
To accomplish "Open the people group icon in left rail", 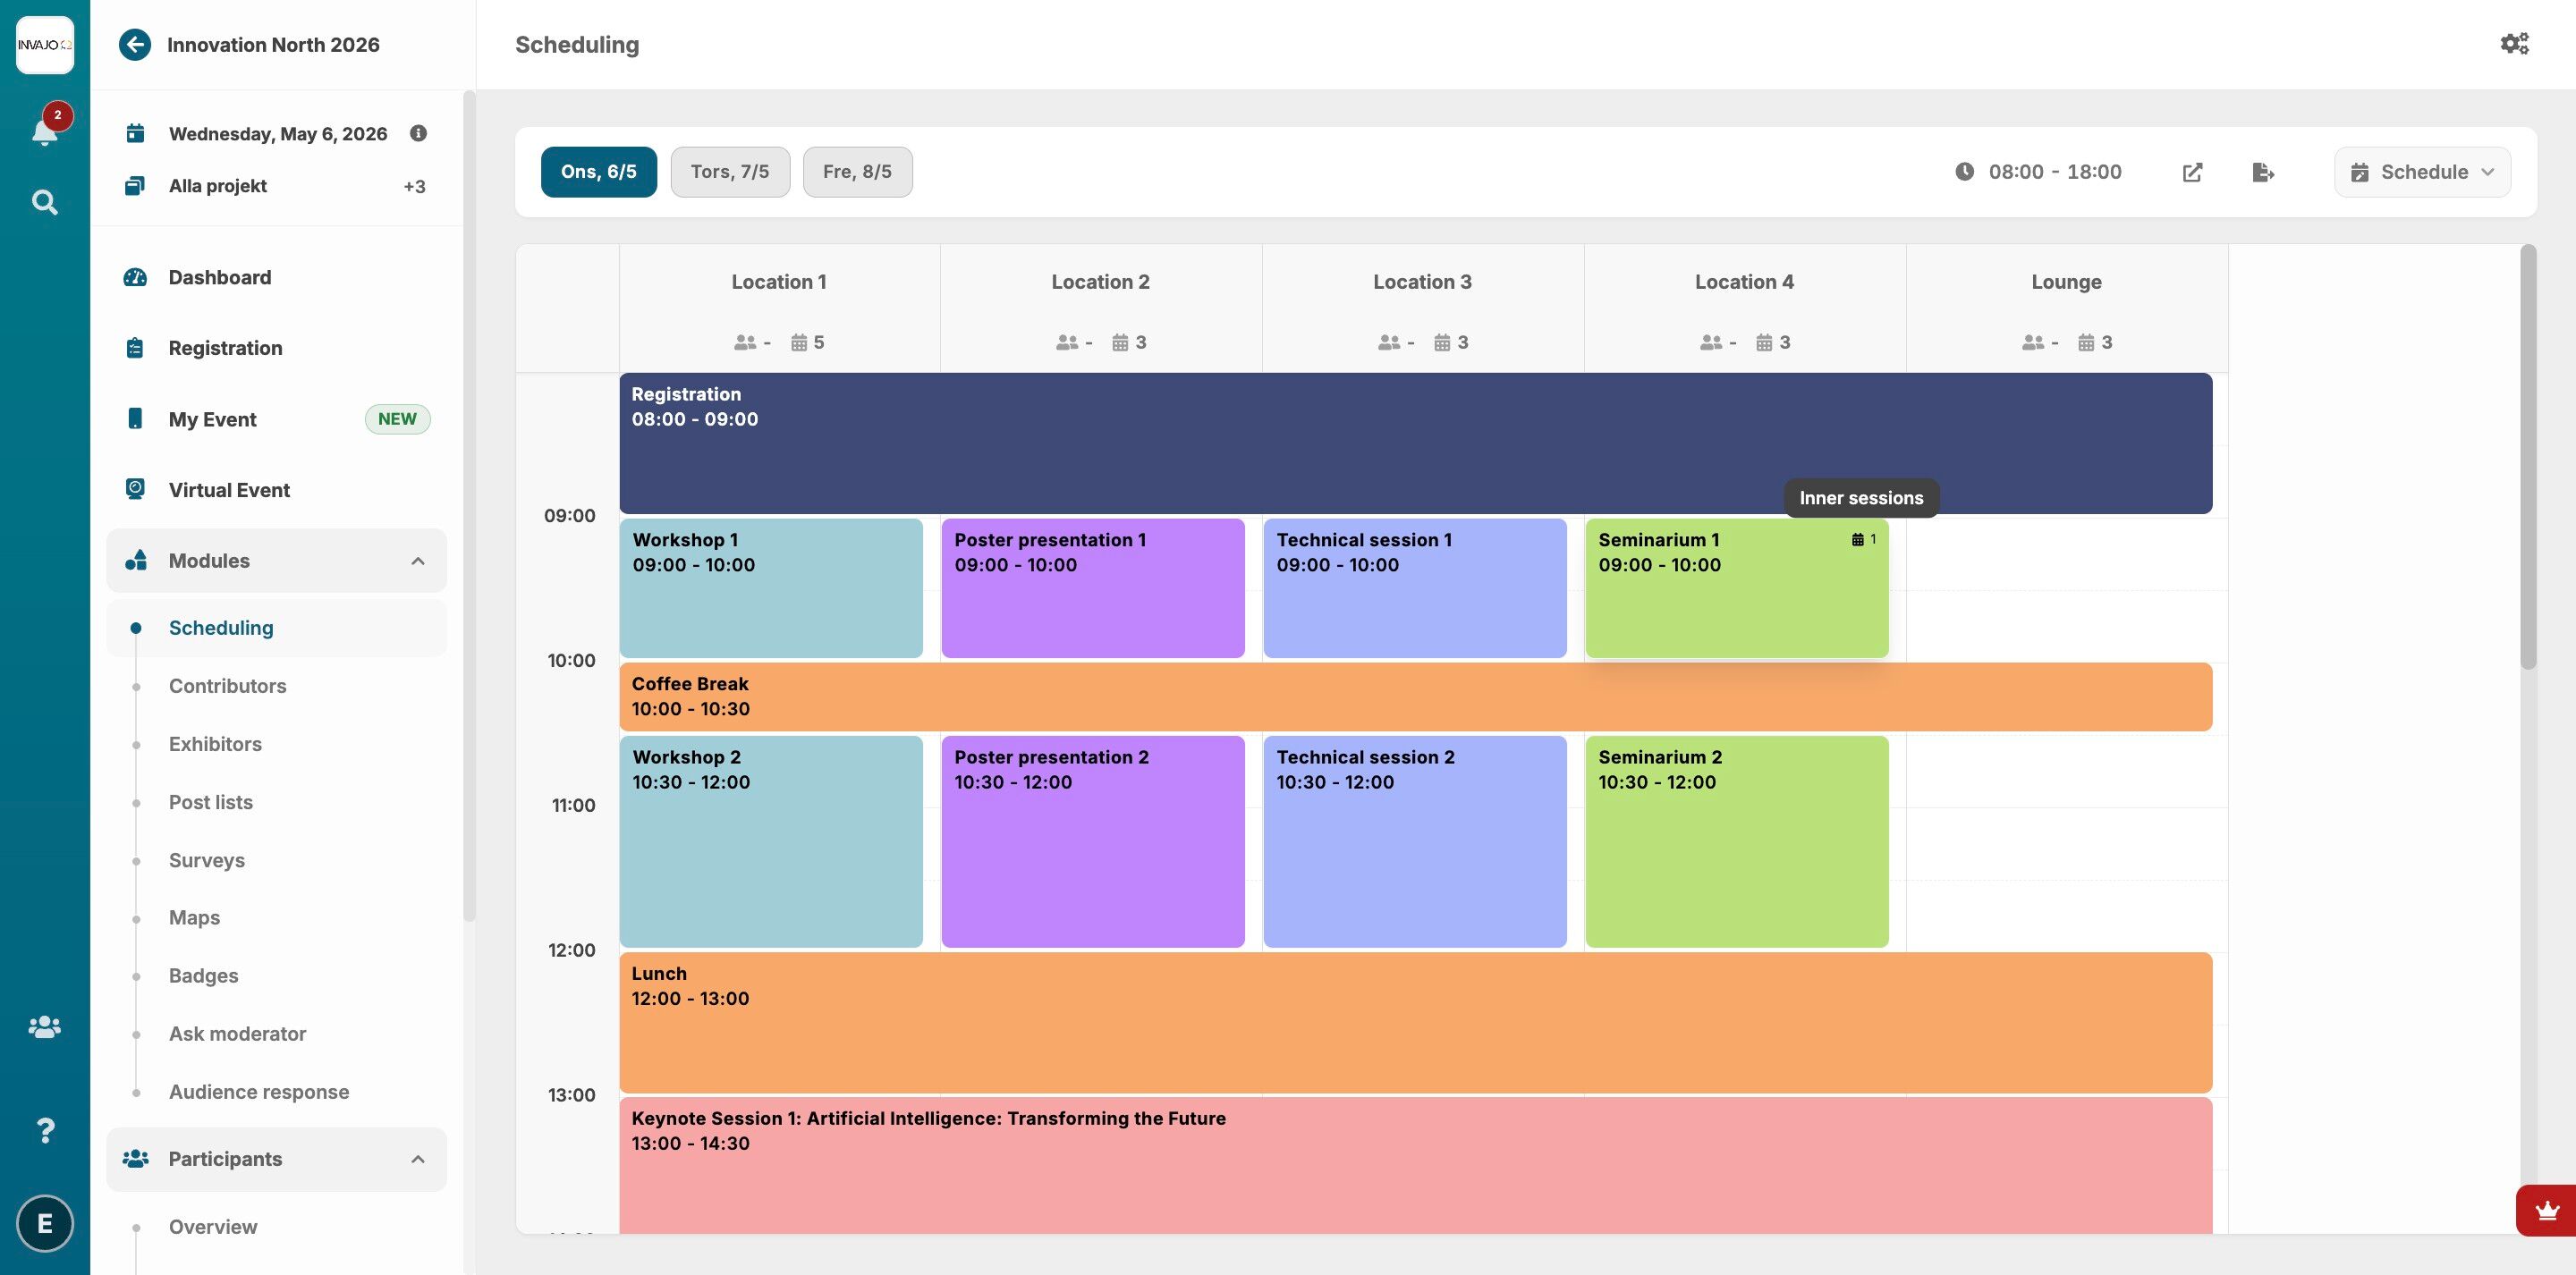I will (x=44, y=1027).
